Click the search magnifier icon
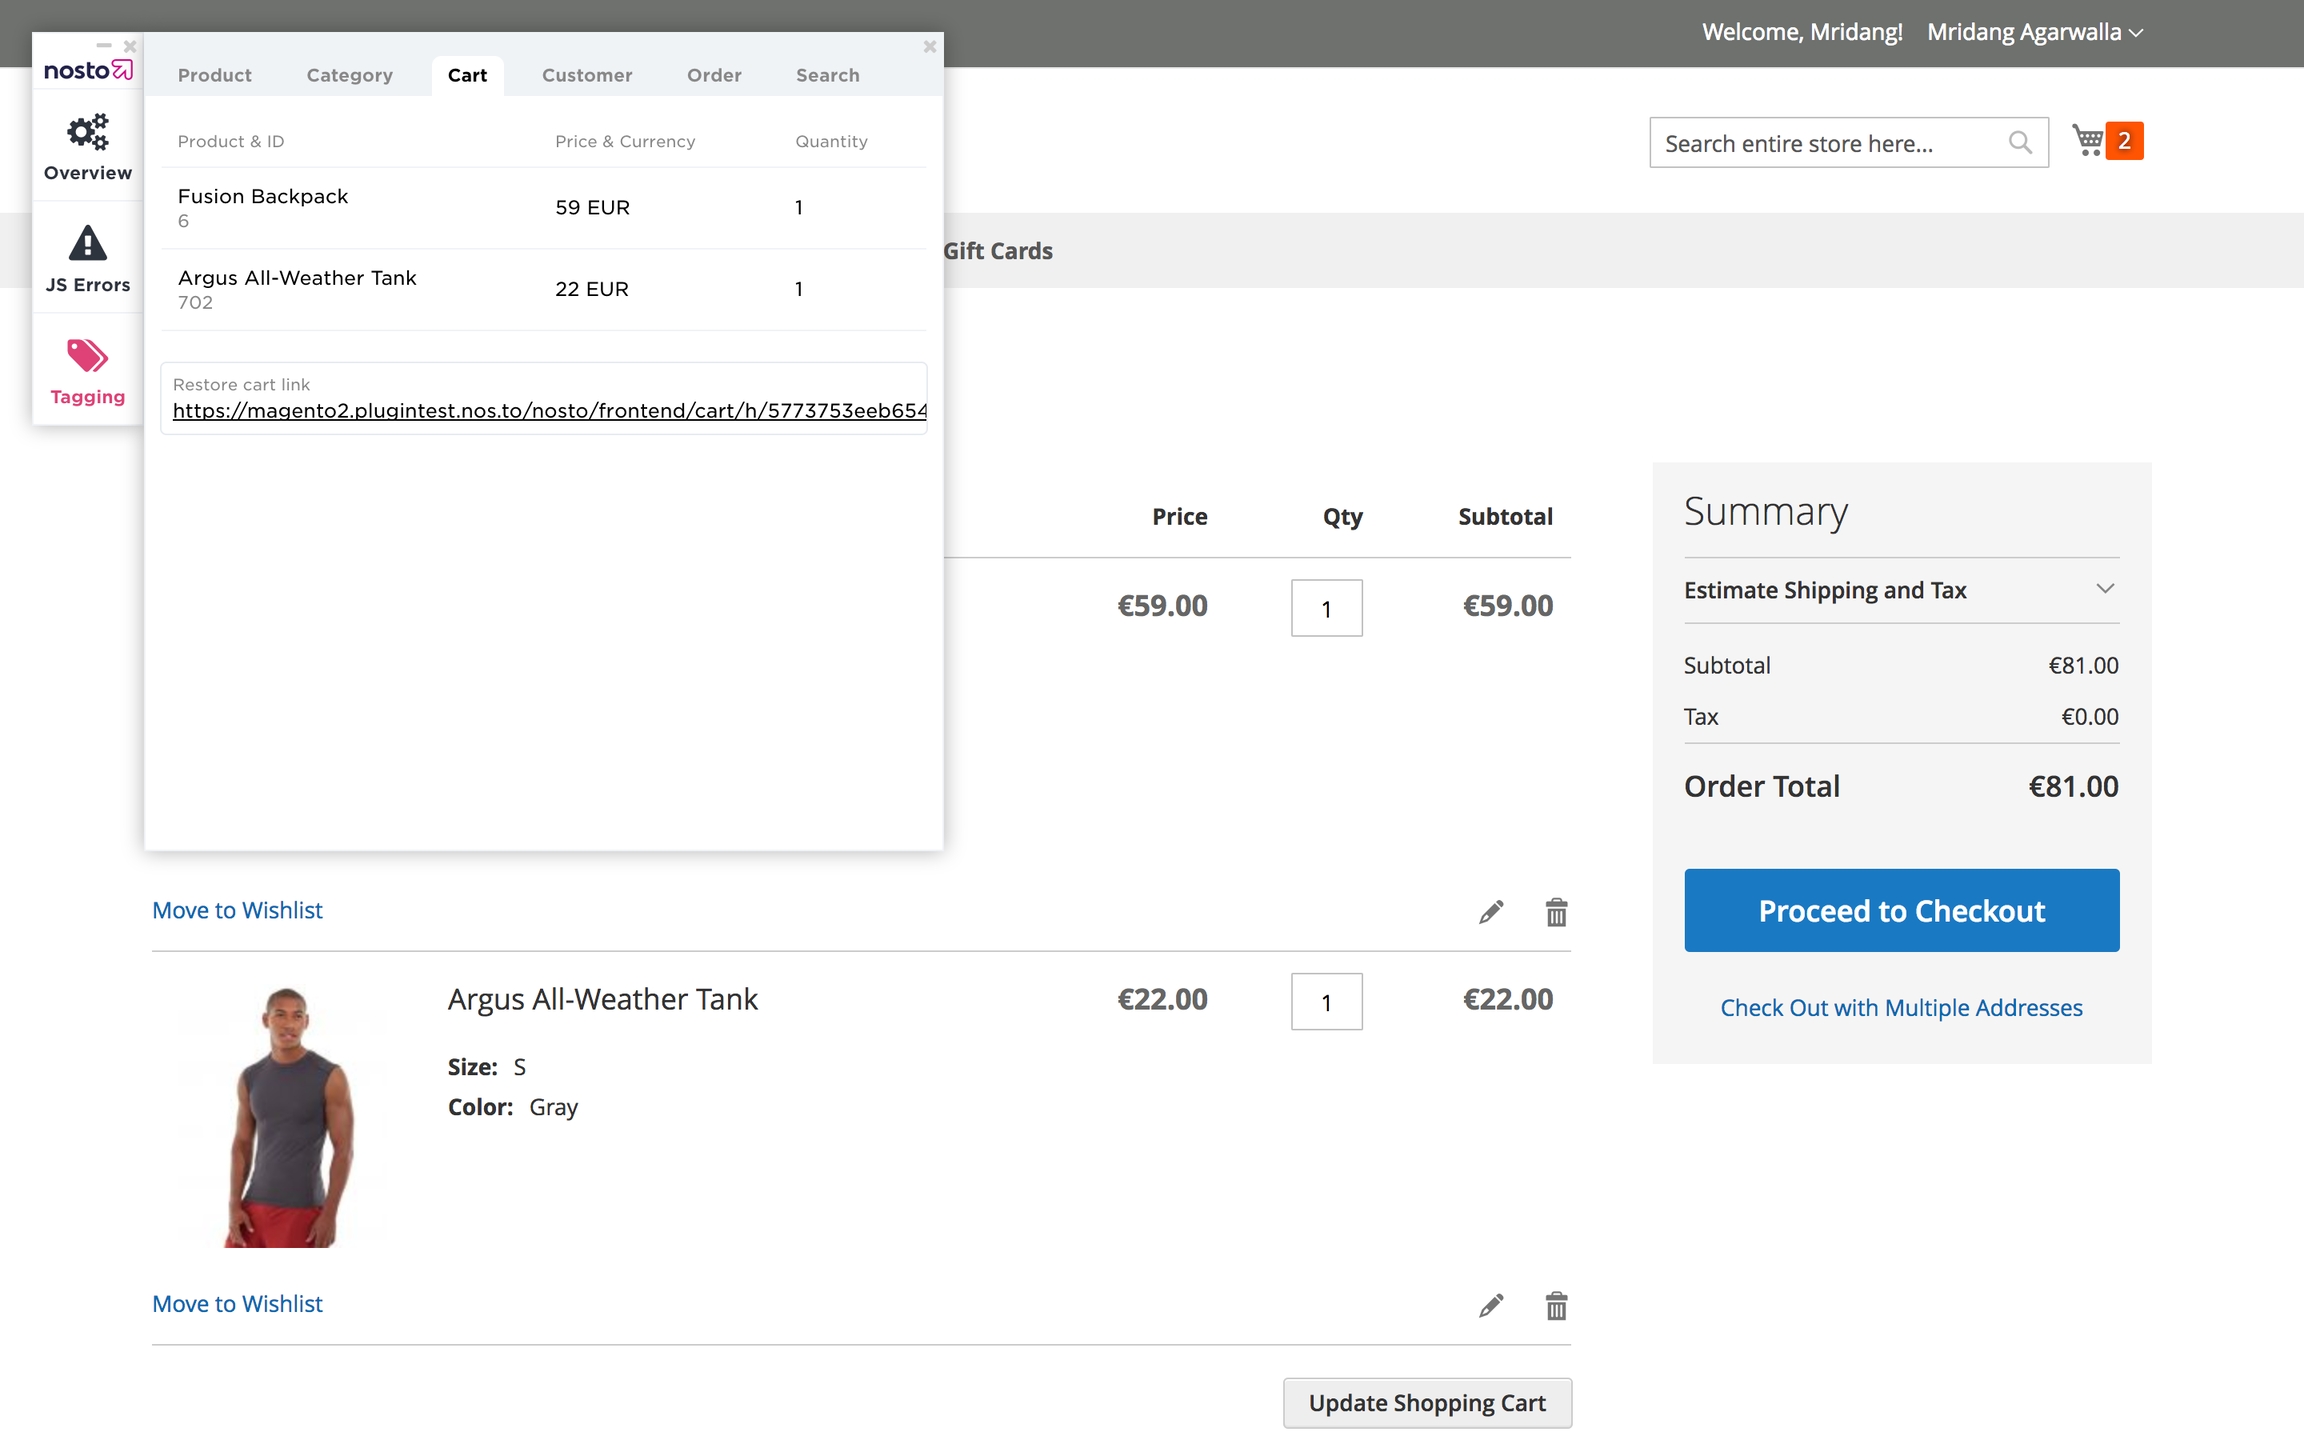The width and height of the screenshot is (2304, 1440). click(x=2020, y=143)
